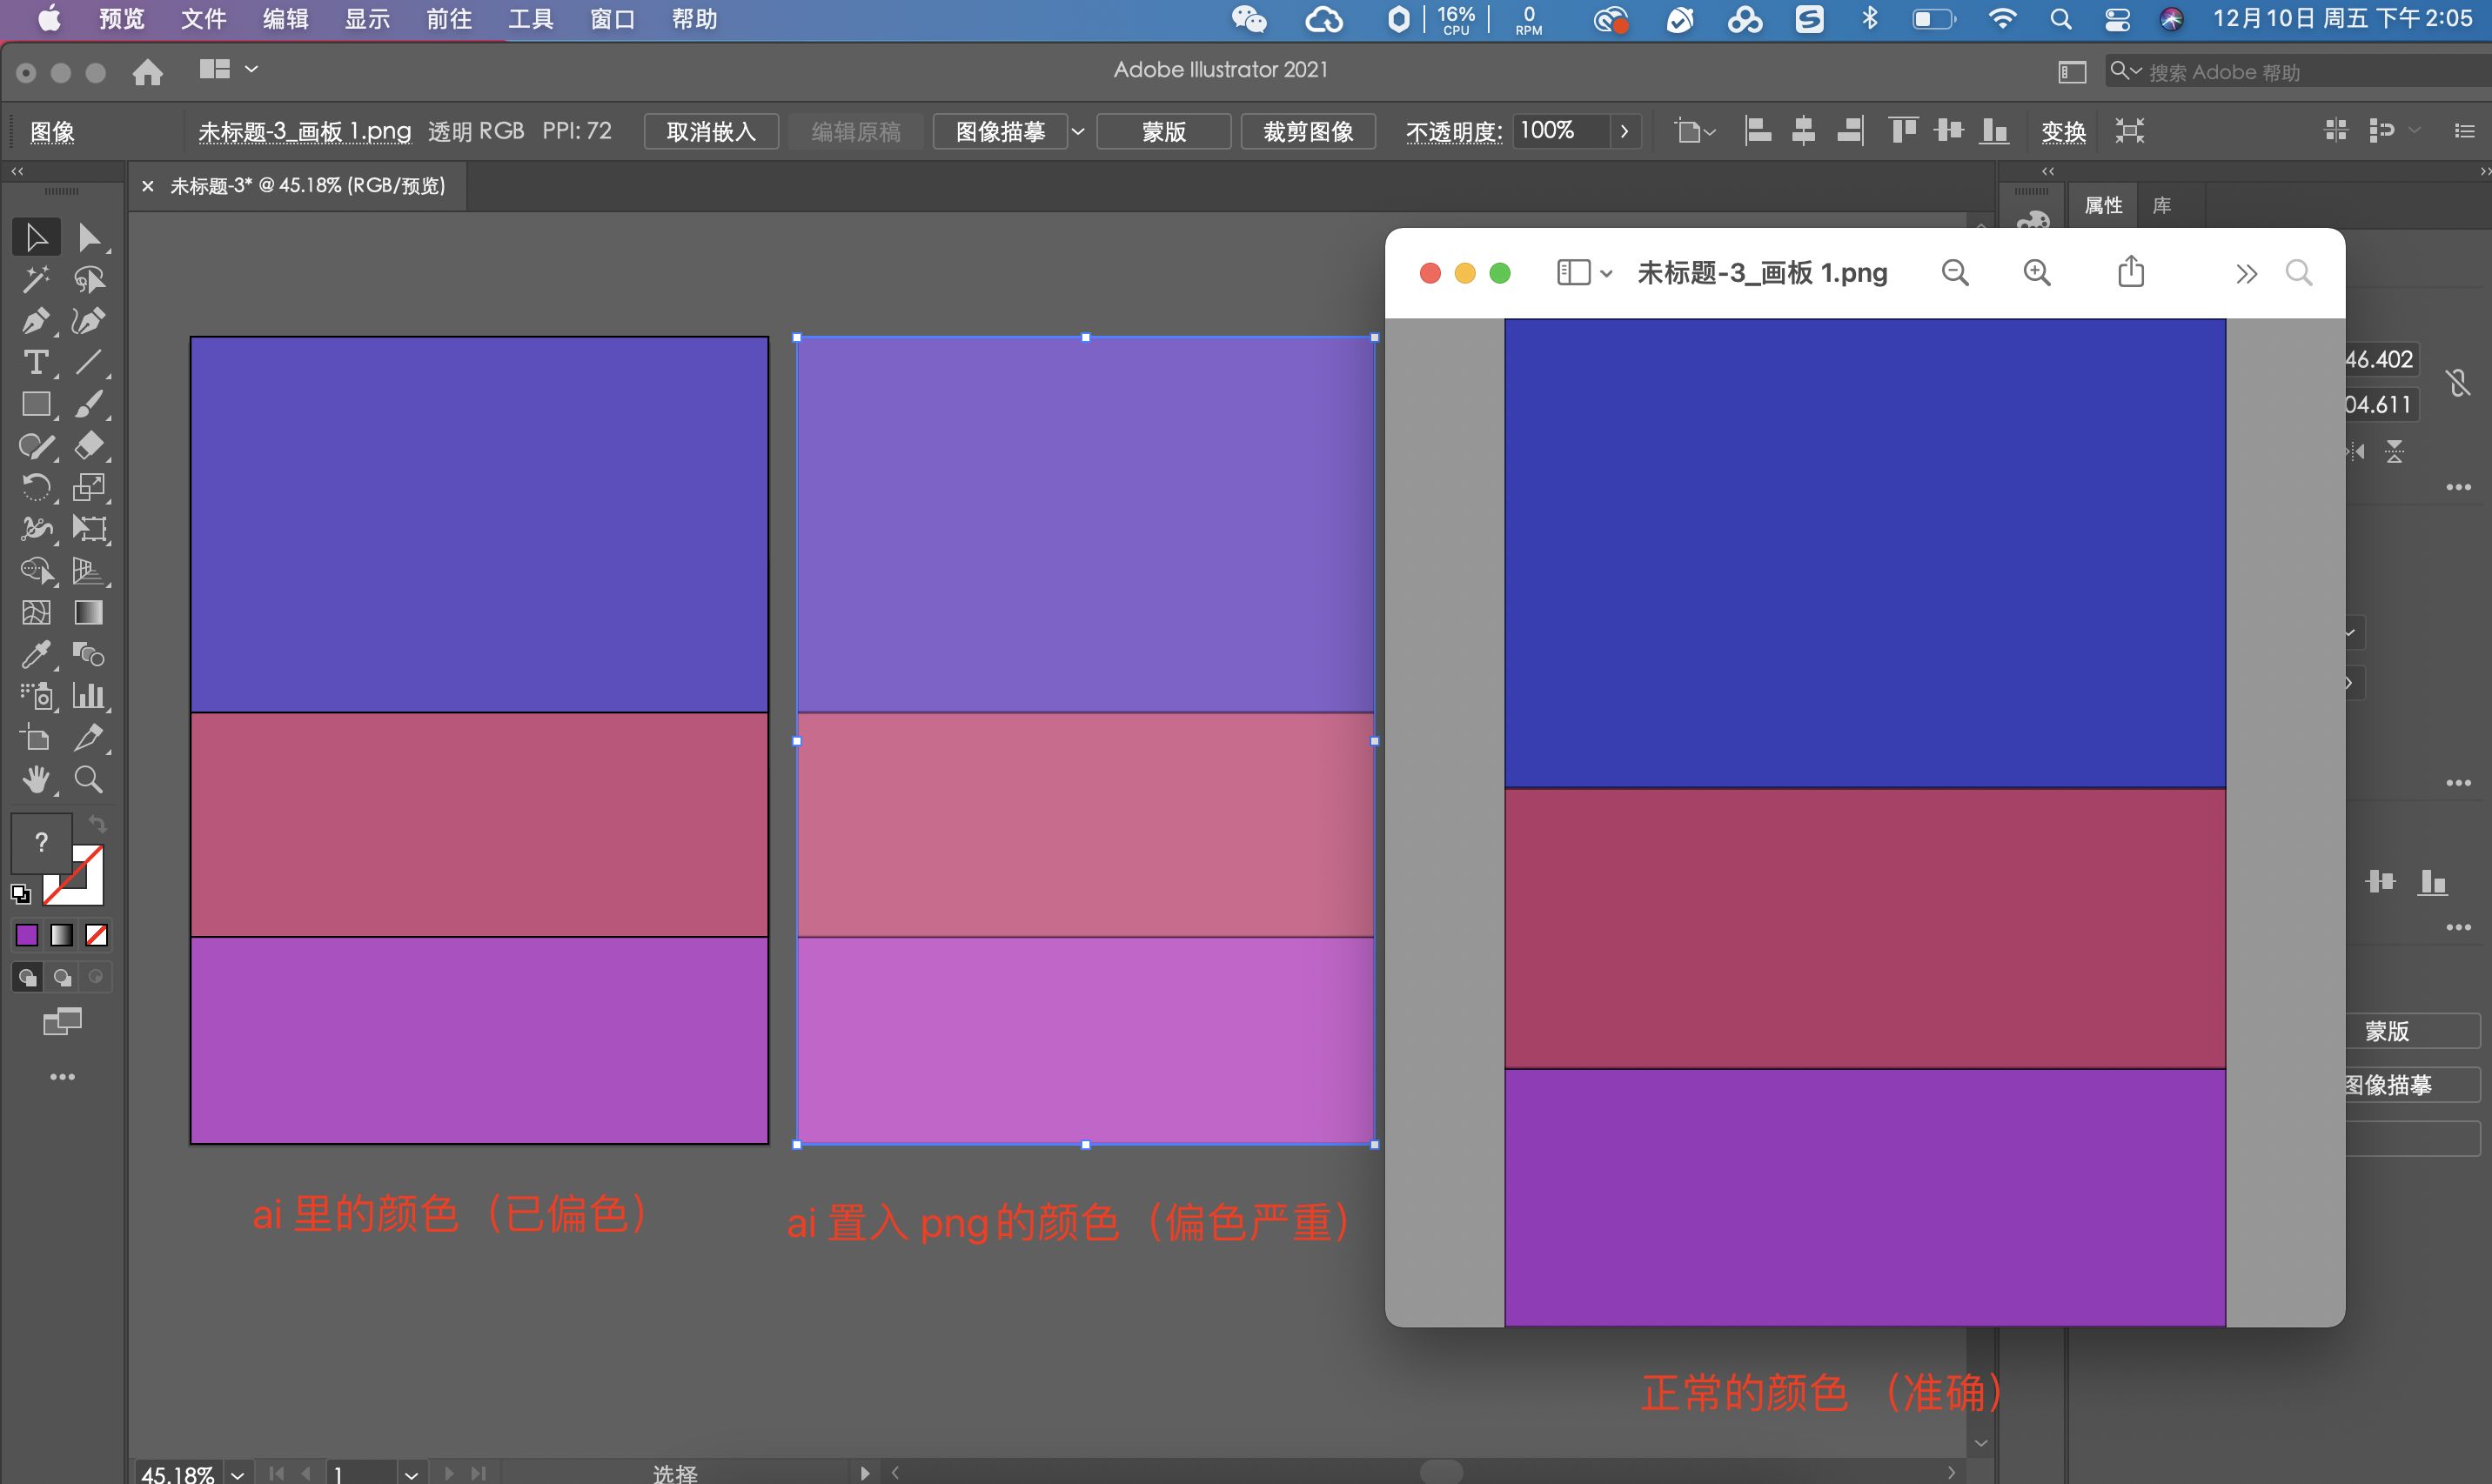
Task: Click the purple Color mode swatch
Action: [x=27, y=935]
